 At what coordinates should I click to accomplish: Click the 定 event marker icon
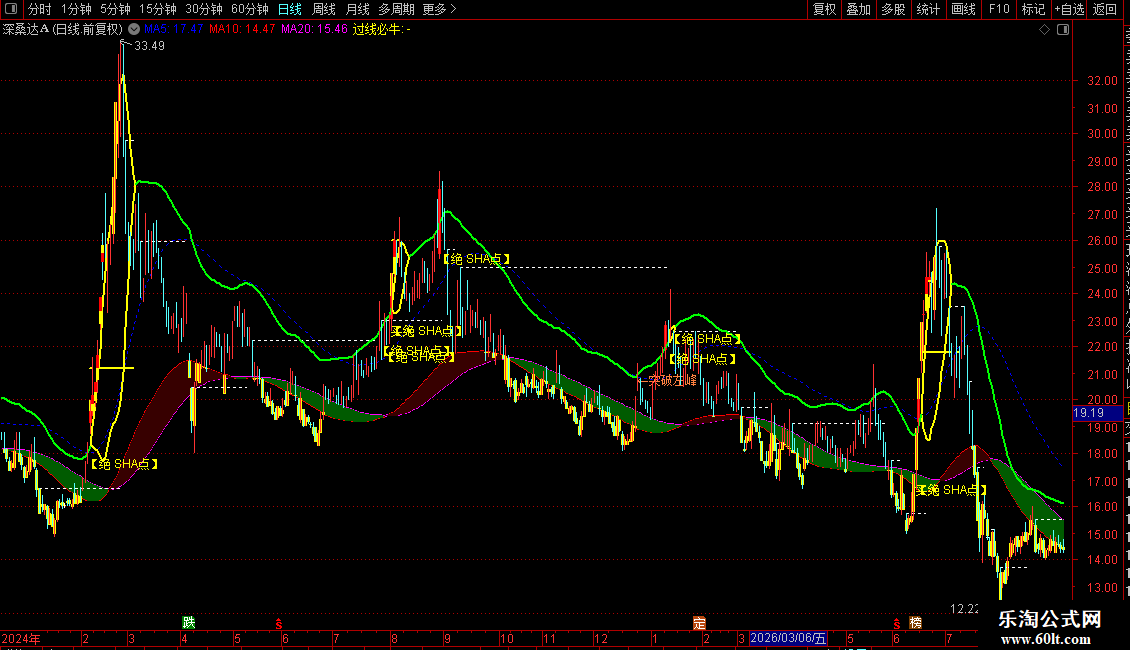[x=699, y=623]
